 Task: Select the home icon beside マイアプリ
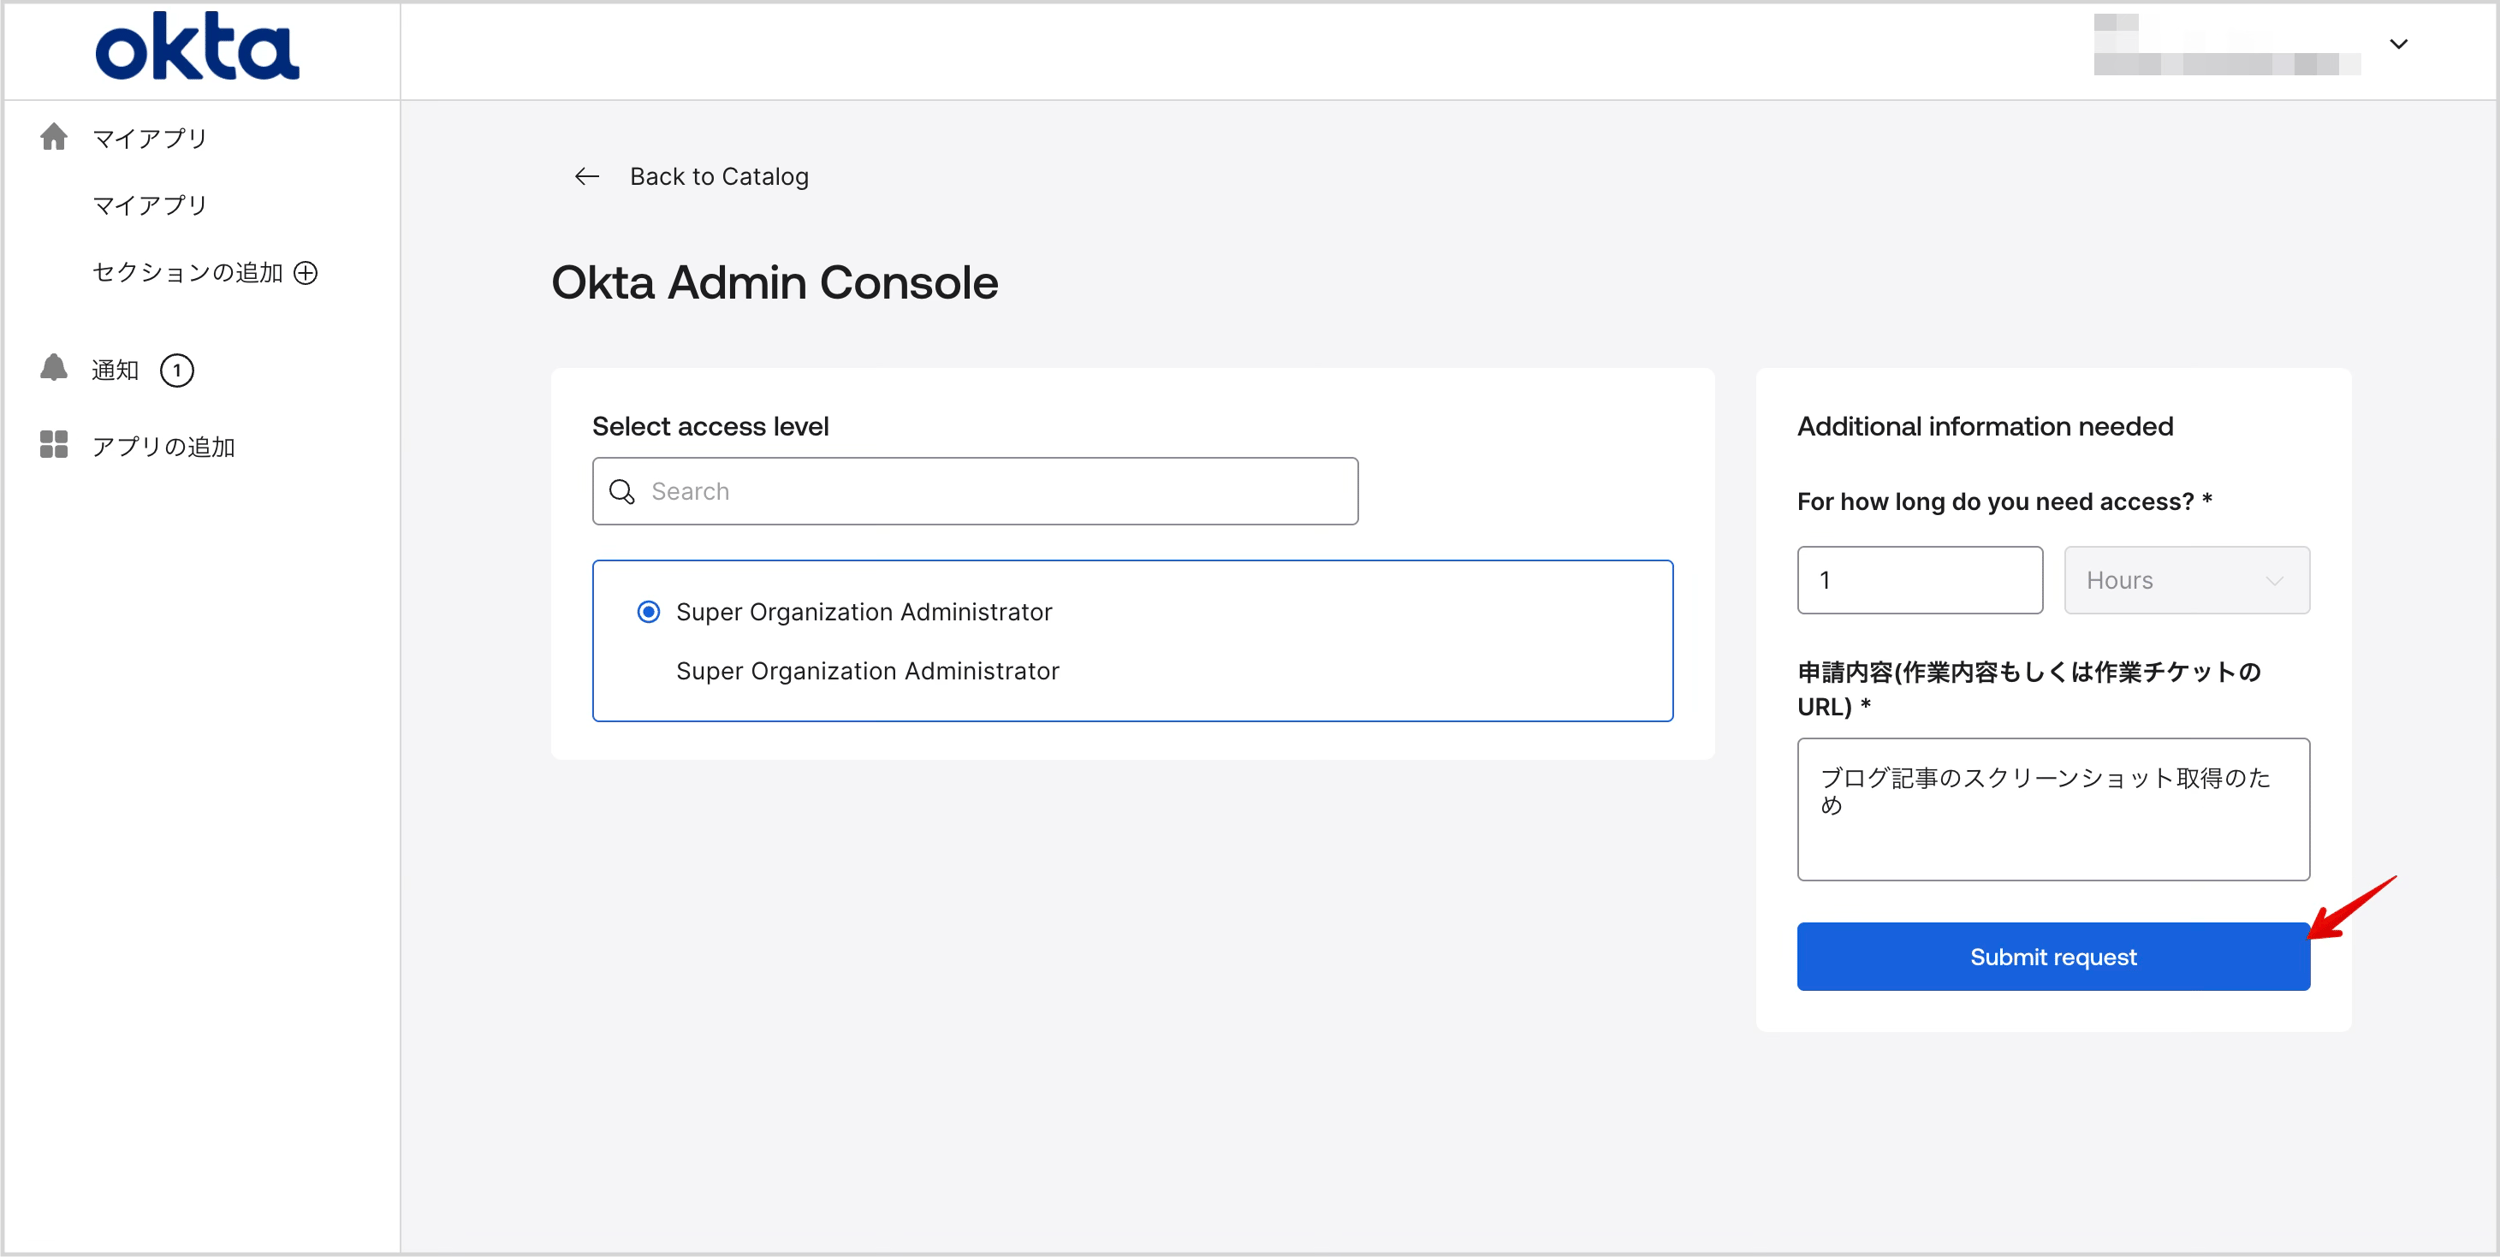click(x=54, y=137)
